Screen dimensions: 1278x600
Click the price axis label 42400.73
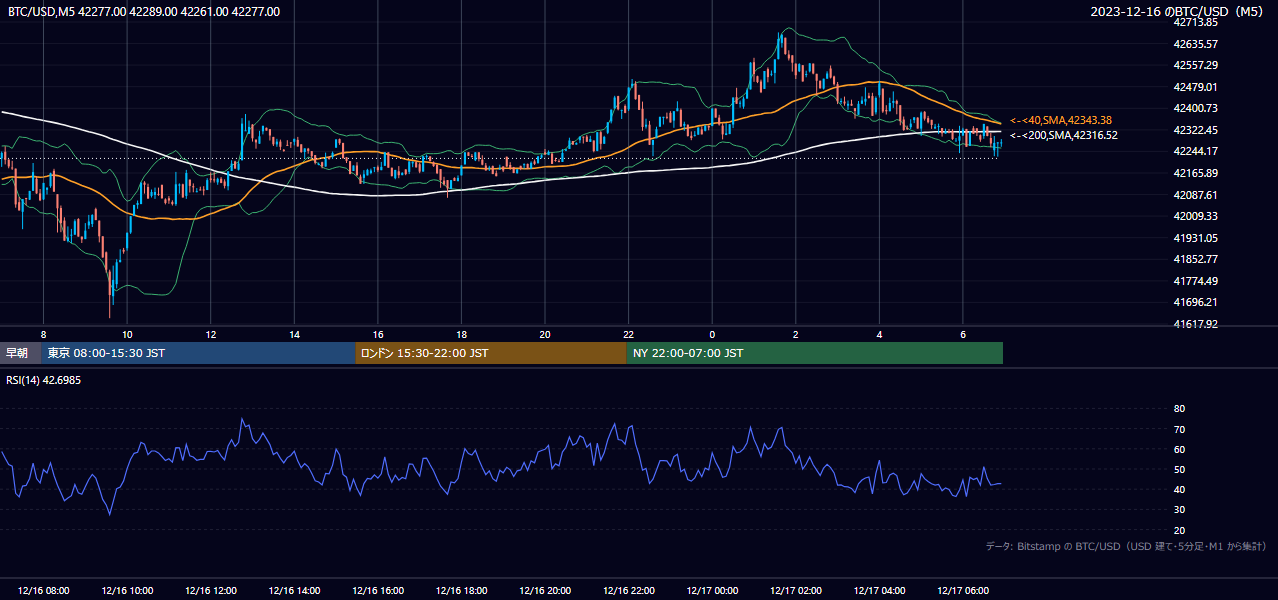point(1195,108)
